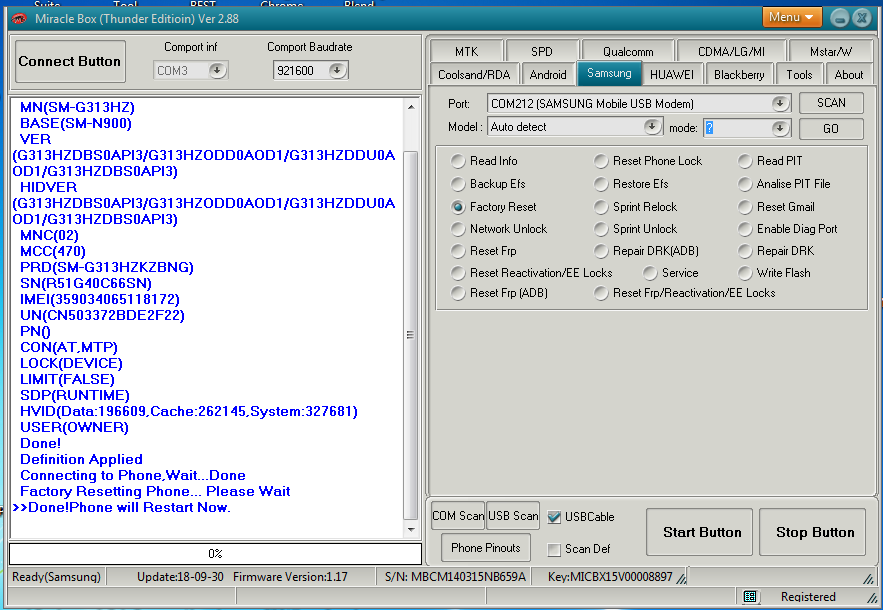883x610 pixels.
Task: Switch to the MTK tab
Action: click(x=466, y=52)
